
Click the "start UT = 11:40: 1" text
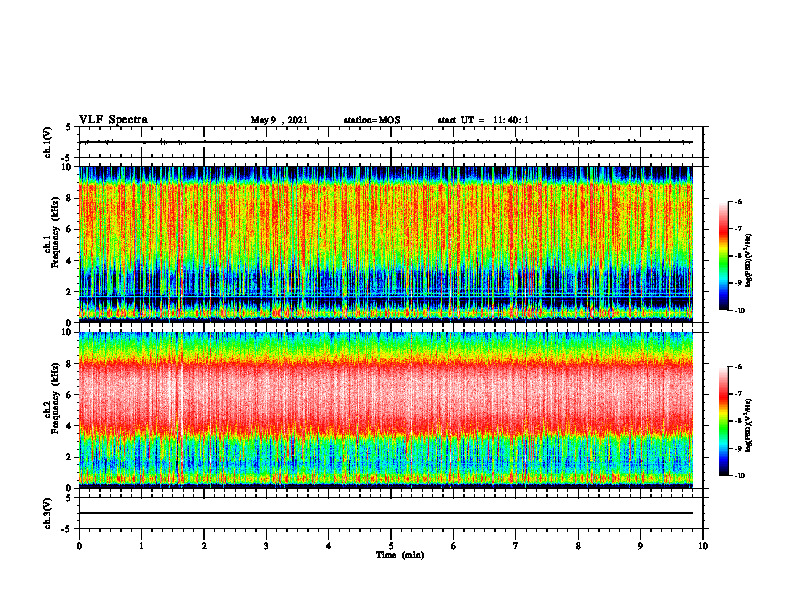click(x=483, y=120)
